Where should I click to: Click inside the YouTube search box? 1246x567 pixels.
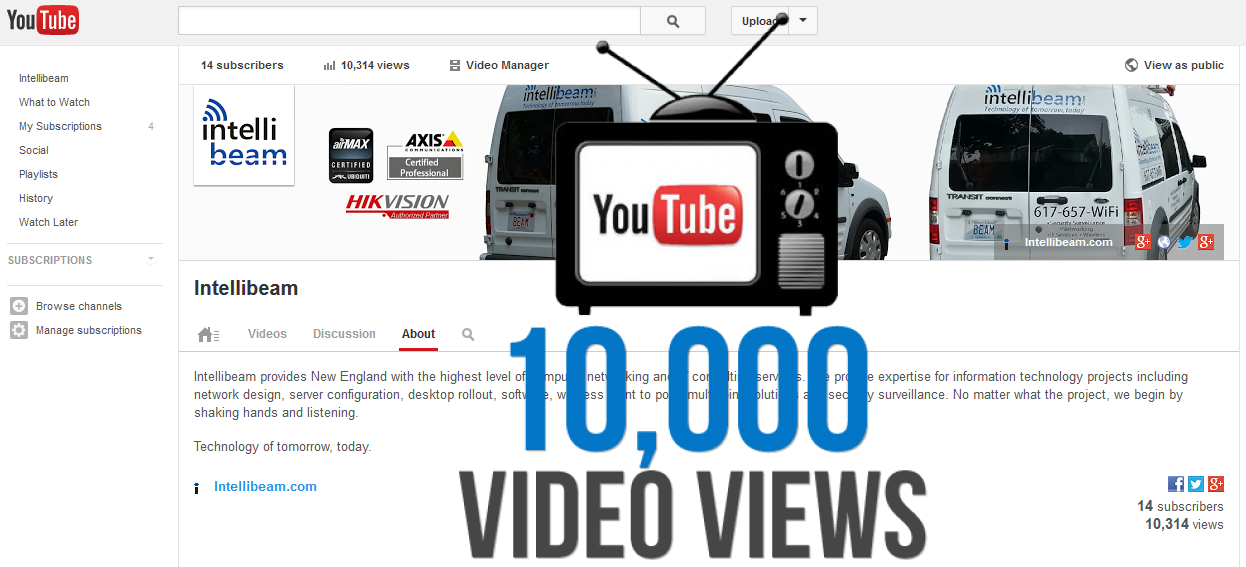pos(409,21)
